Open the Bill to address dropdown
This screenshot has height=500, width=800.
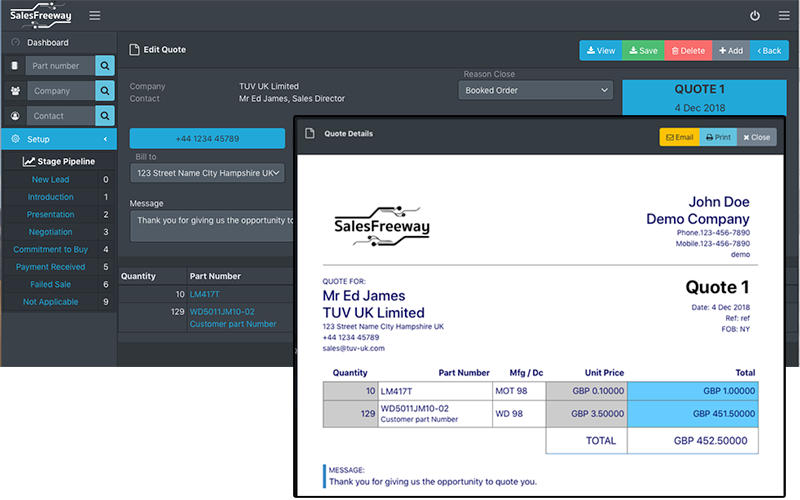(207, 173)
